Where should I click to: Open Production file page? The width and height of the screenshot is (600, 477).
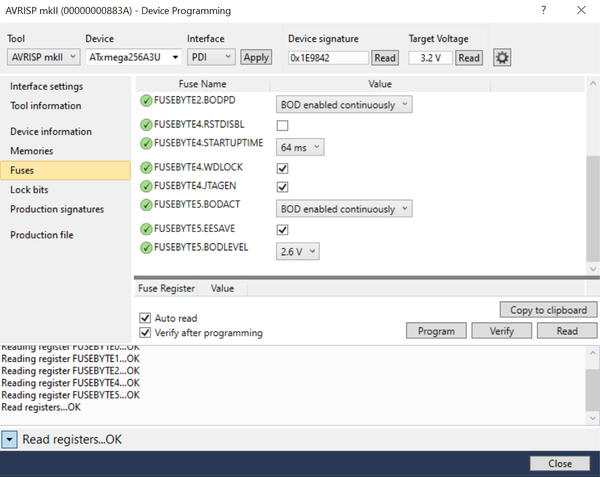pyautogui.click(x=42, y=235)
